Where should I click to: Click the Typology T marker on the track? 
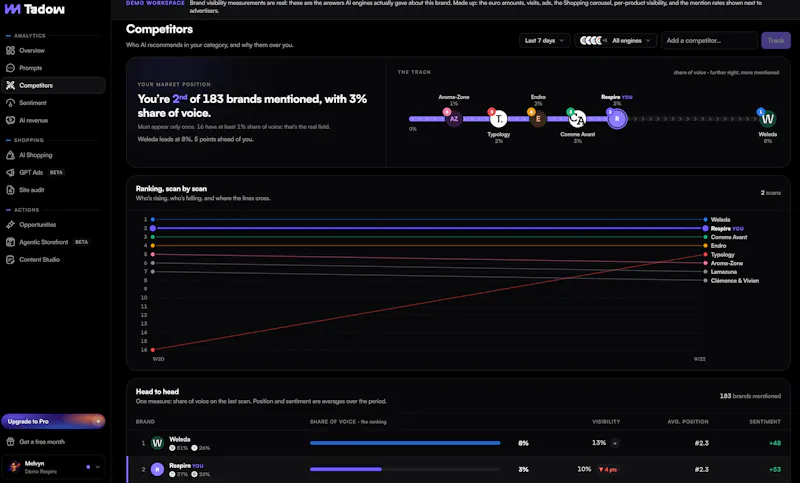498,119
